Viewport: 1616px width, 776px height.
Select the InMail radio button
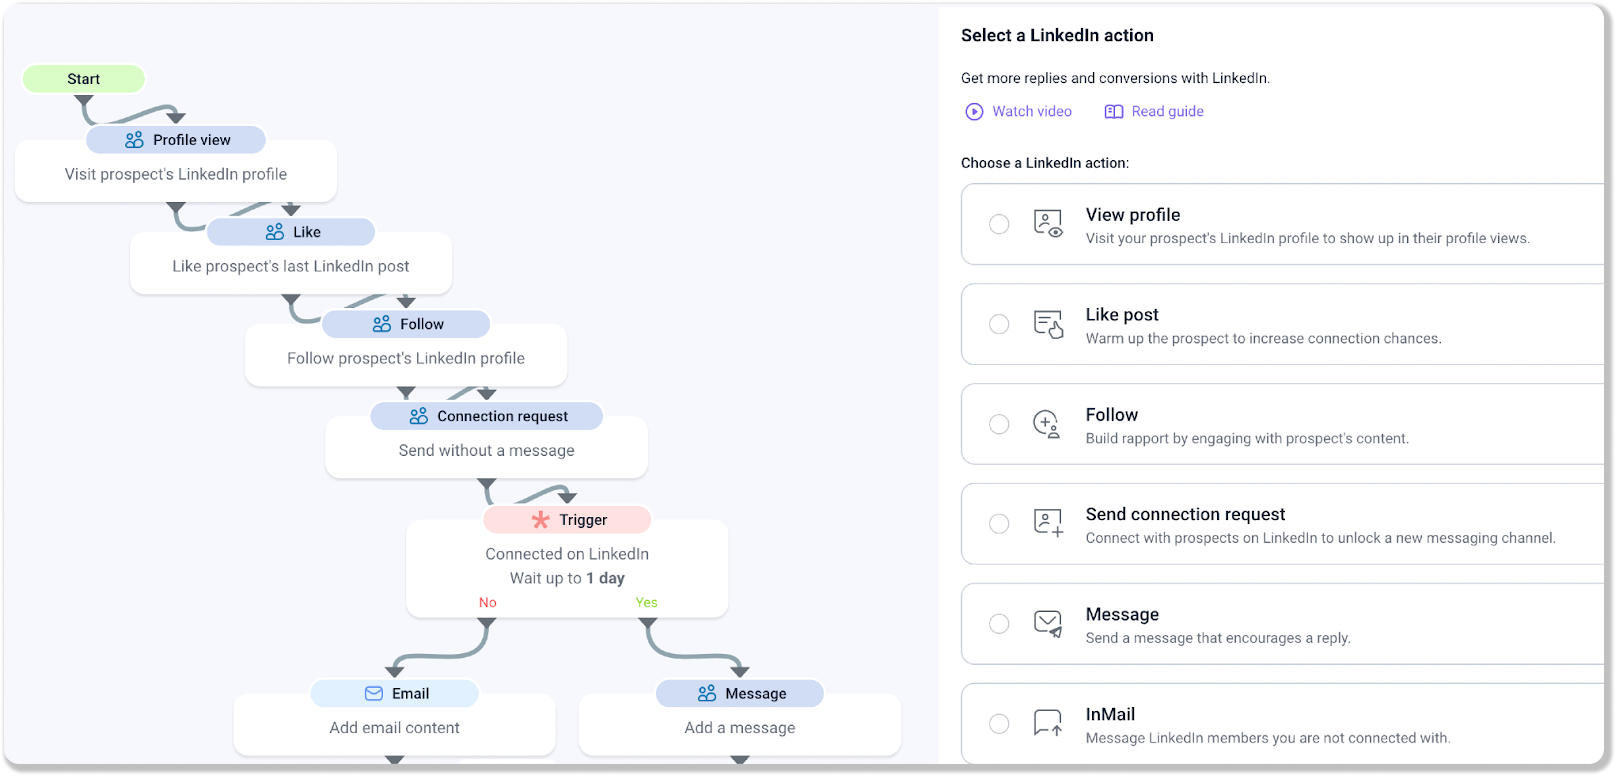click(999, 724)
